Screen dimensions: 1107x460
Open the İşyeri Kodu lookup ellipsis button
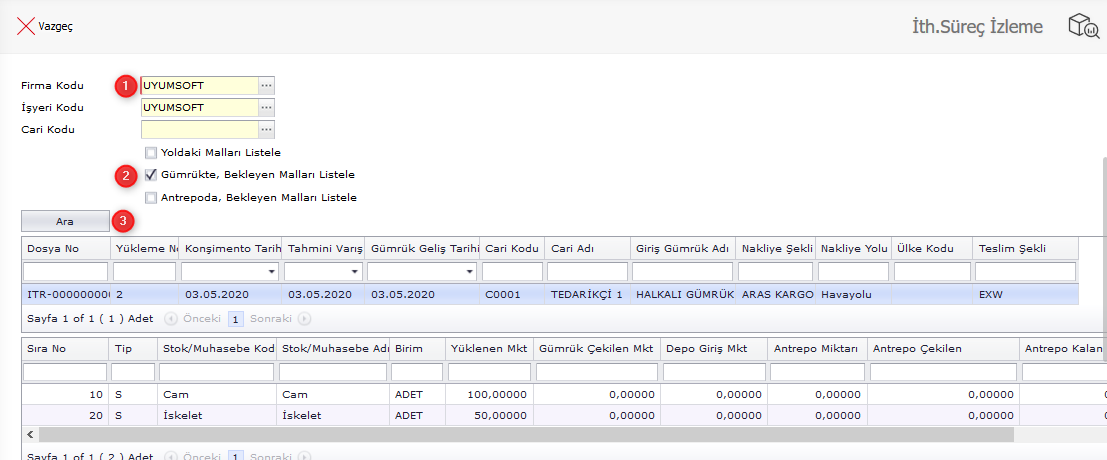click(266, 108)
